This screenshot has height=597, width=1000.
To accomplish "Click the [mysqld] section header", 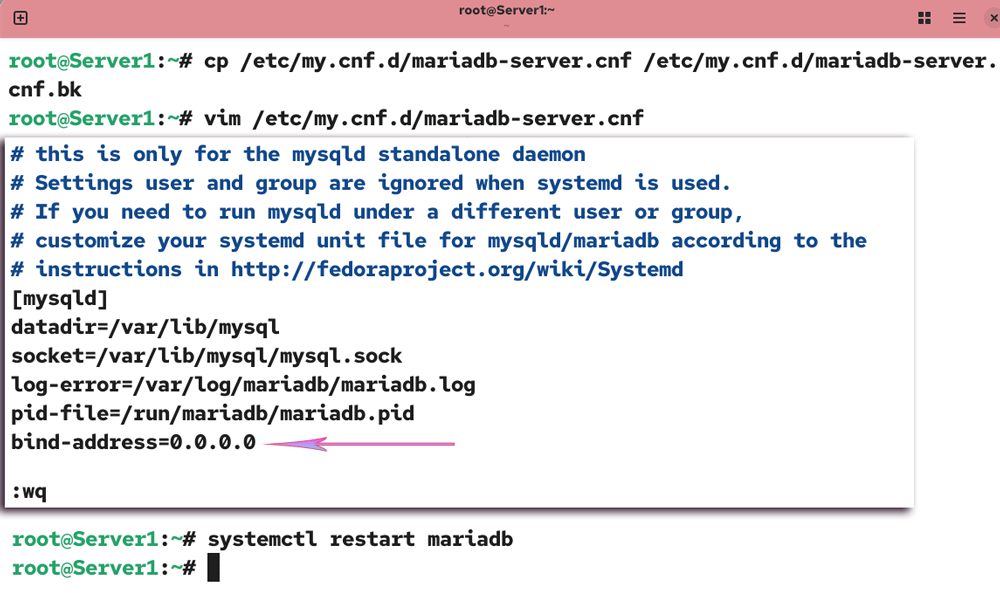I will click(59, 298).
